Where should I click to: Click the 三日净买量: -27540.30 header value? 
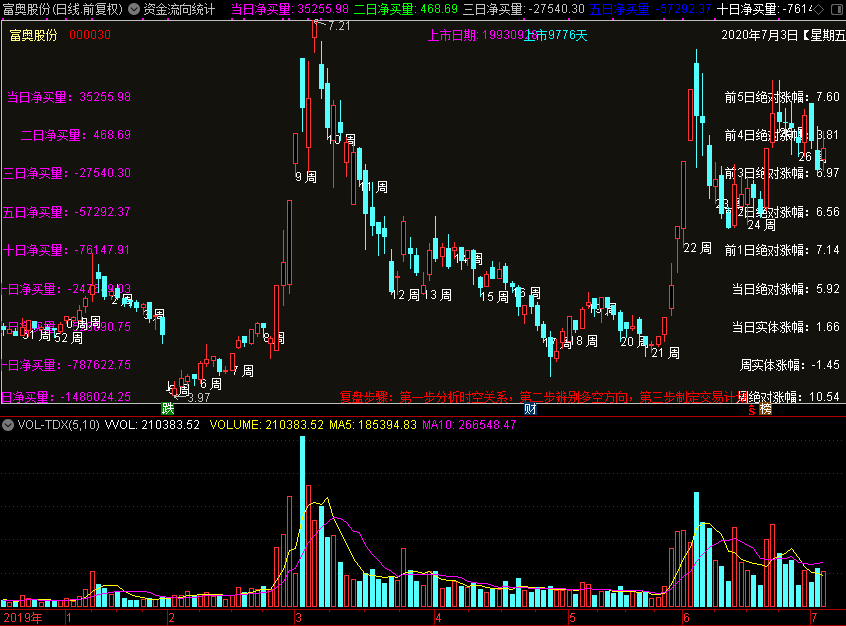523,9
